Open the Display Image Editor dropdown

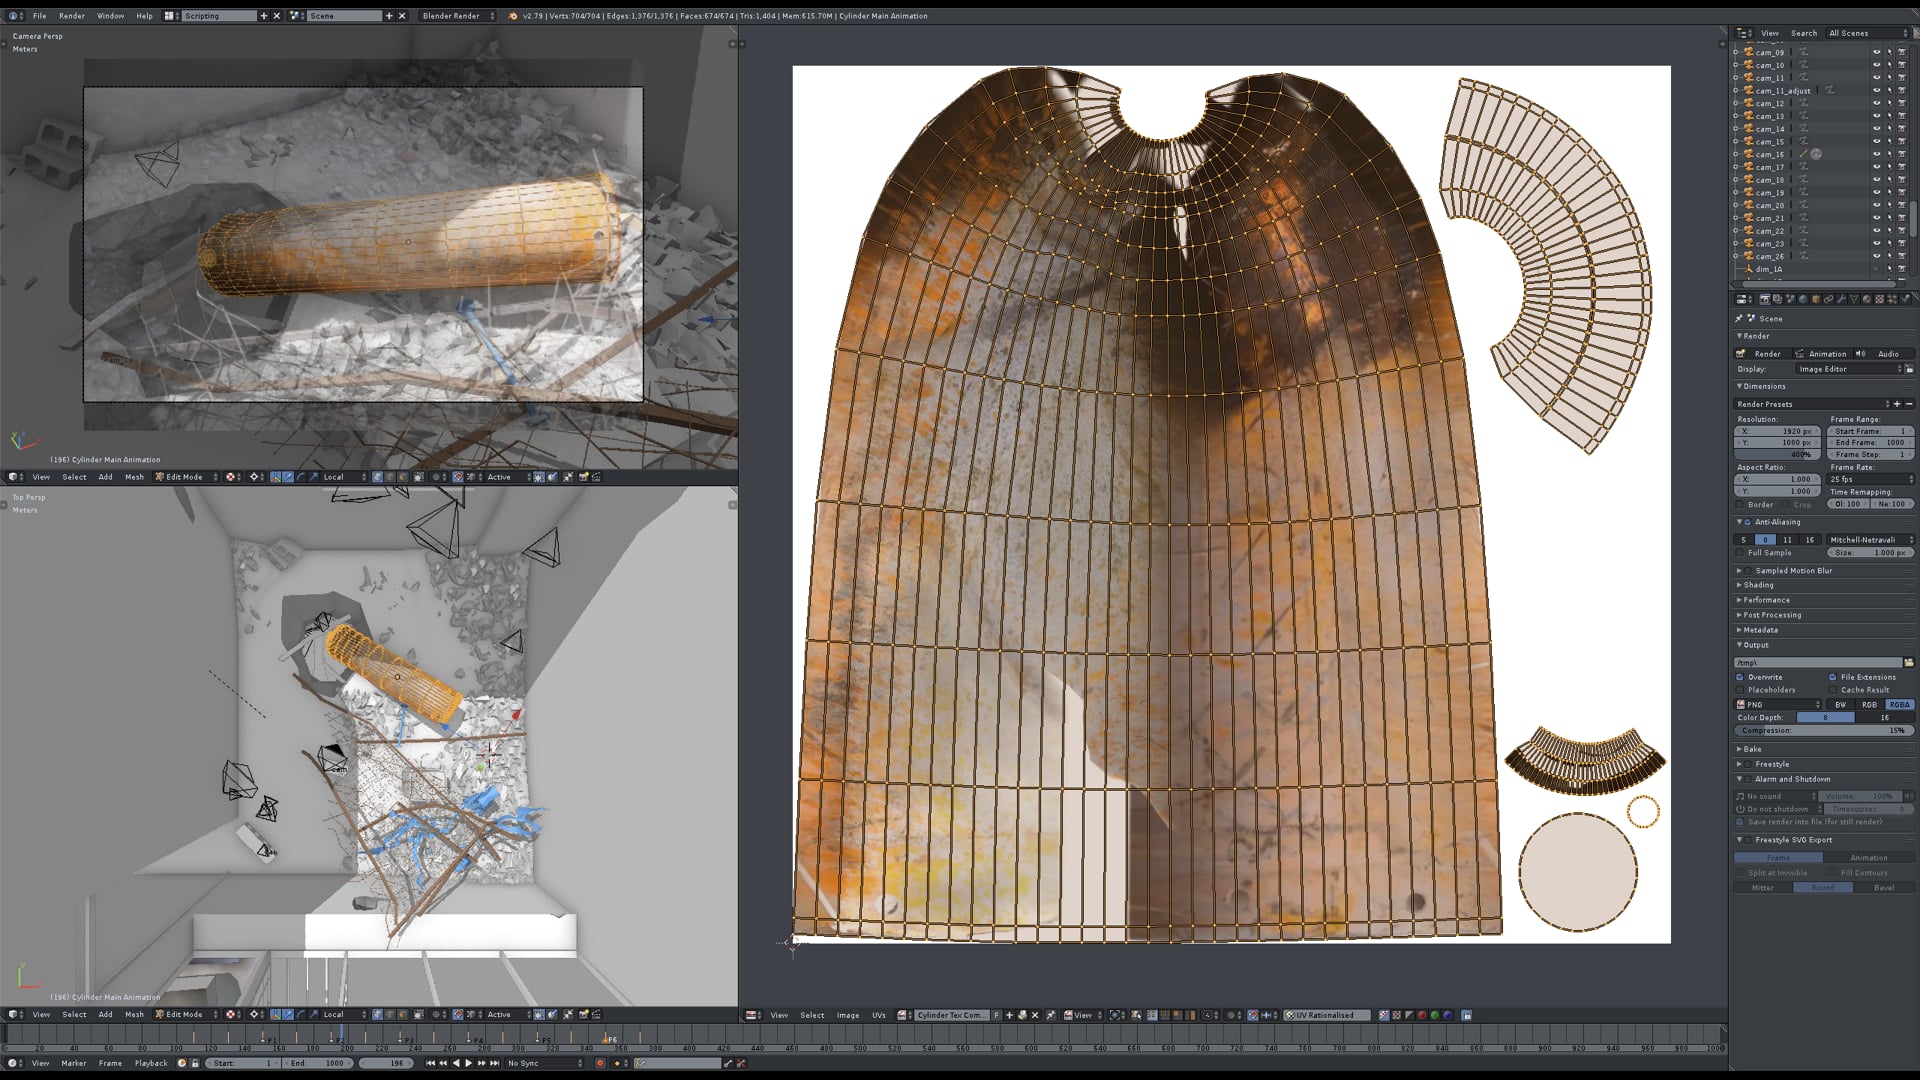1850,369
